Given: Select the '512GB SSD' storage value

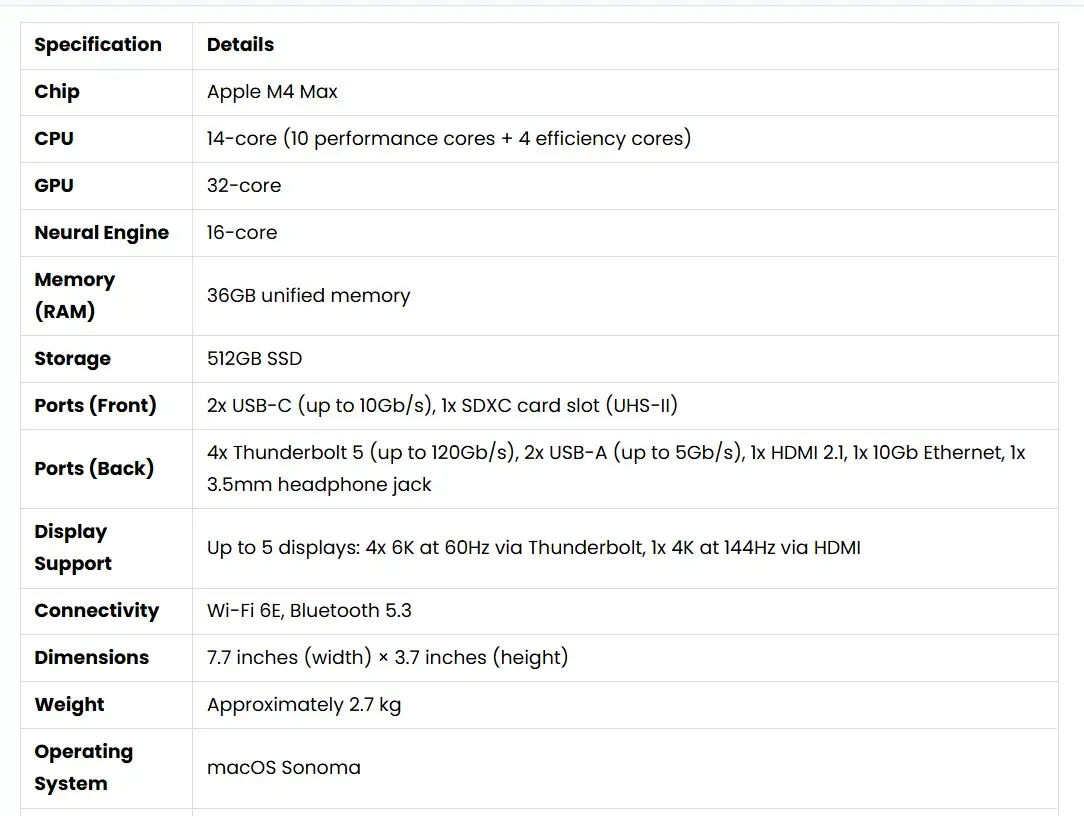Looking at the screenshot, I should coord(254,359).
